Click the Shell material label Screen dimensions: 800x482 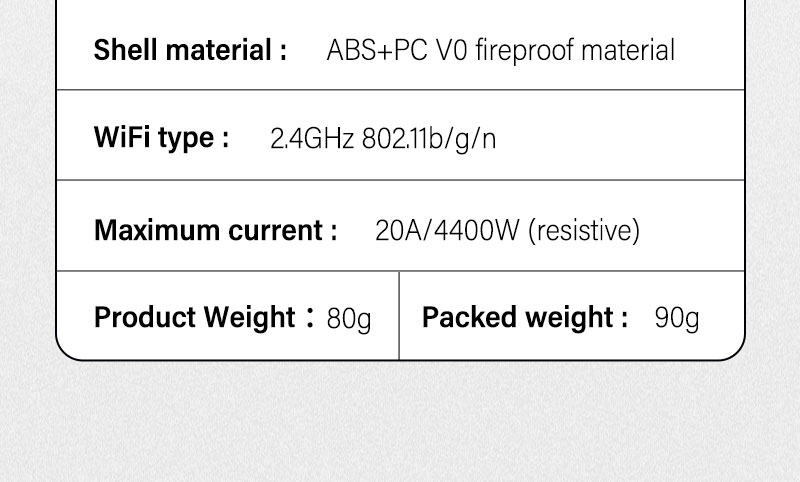pyautogui.click(x=190, y=50)
